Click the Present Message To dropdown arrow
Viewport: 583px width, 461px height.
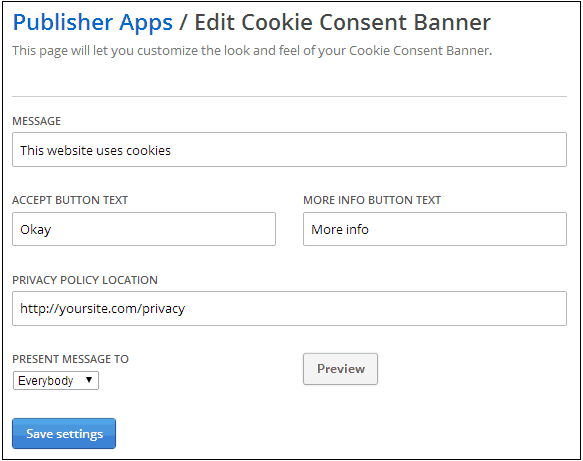pyautogui.click(x=89, y=380)
